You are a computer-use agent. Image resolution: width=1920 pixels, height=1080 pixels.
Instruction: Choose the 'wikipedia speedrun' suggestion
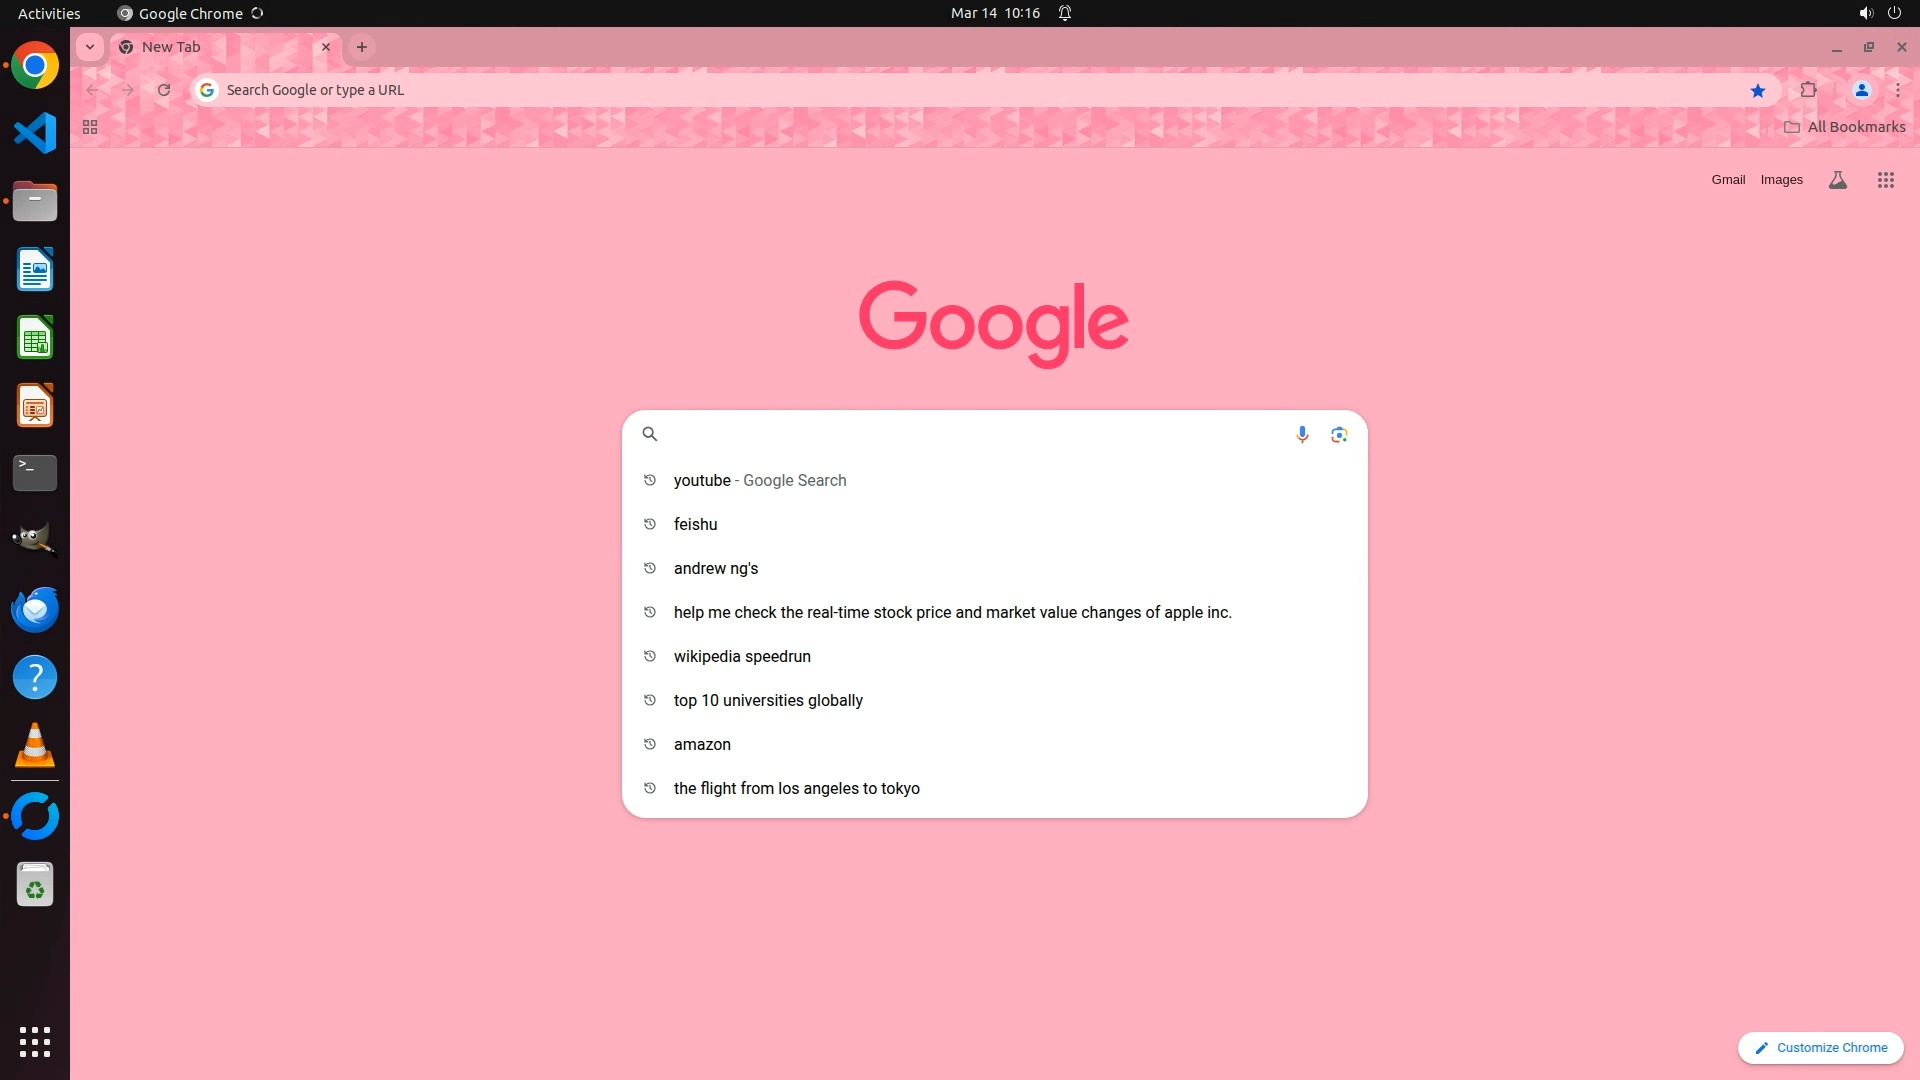coord(742,656)
